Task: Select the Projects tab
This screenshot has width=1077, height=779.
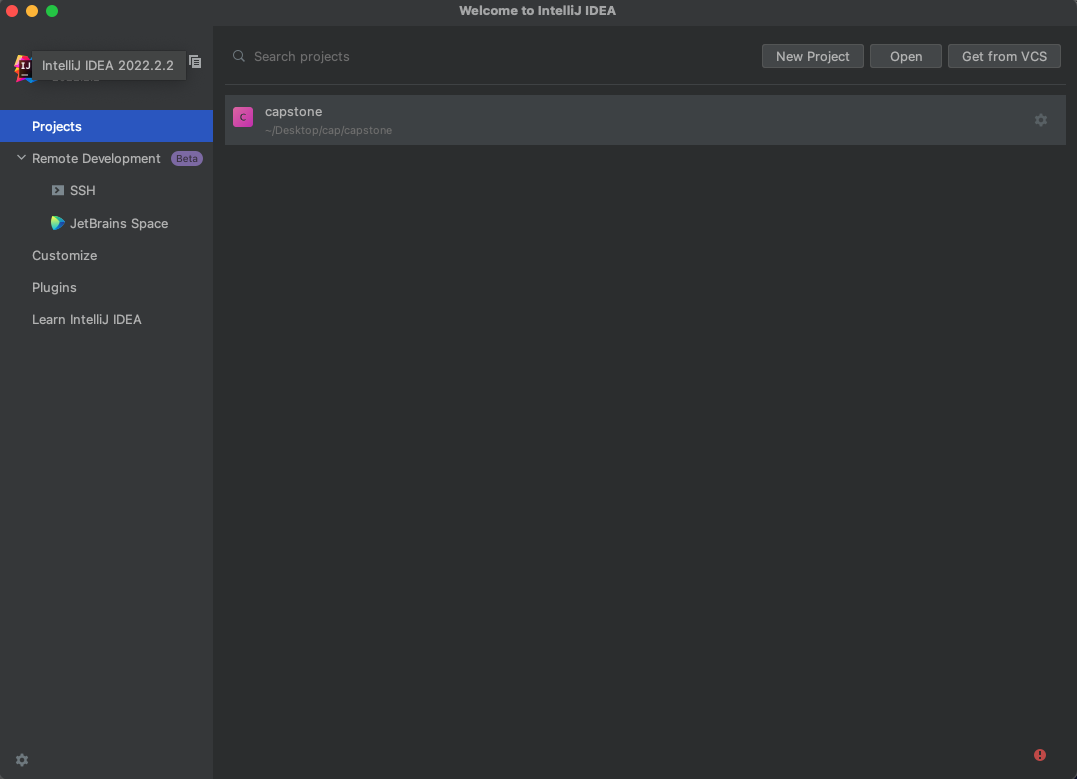Action: pos(106,126)
